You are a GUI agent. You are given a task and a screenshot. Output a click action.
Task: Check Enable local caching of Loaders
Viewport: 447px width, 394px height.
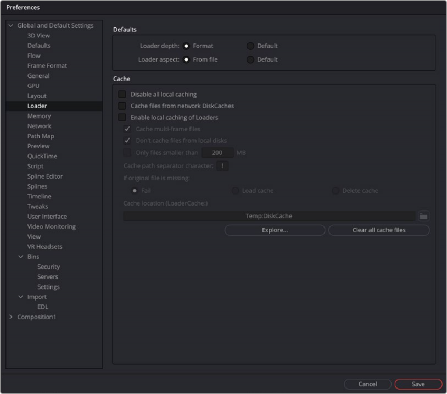click(x=122, y=117)
